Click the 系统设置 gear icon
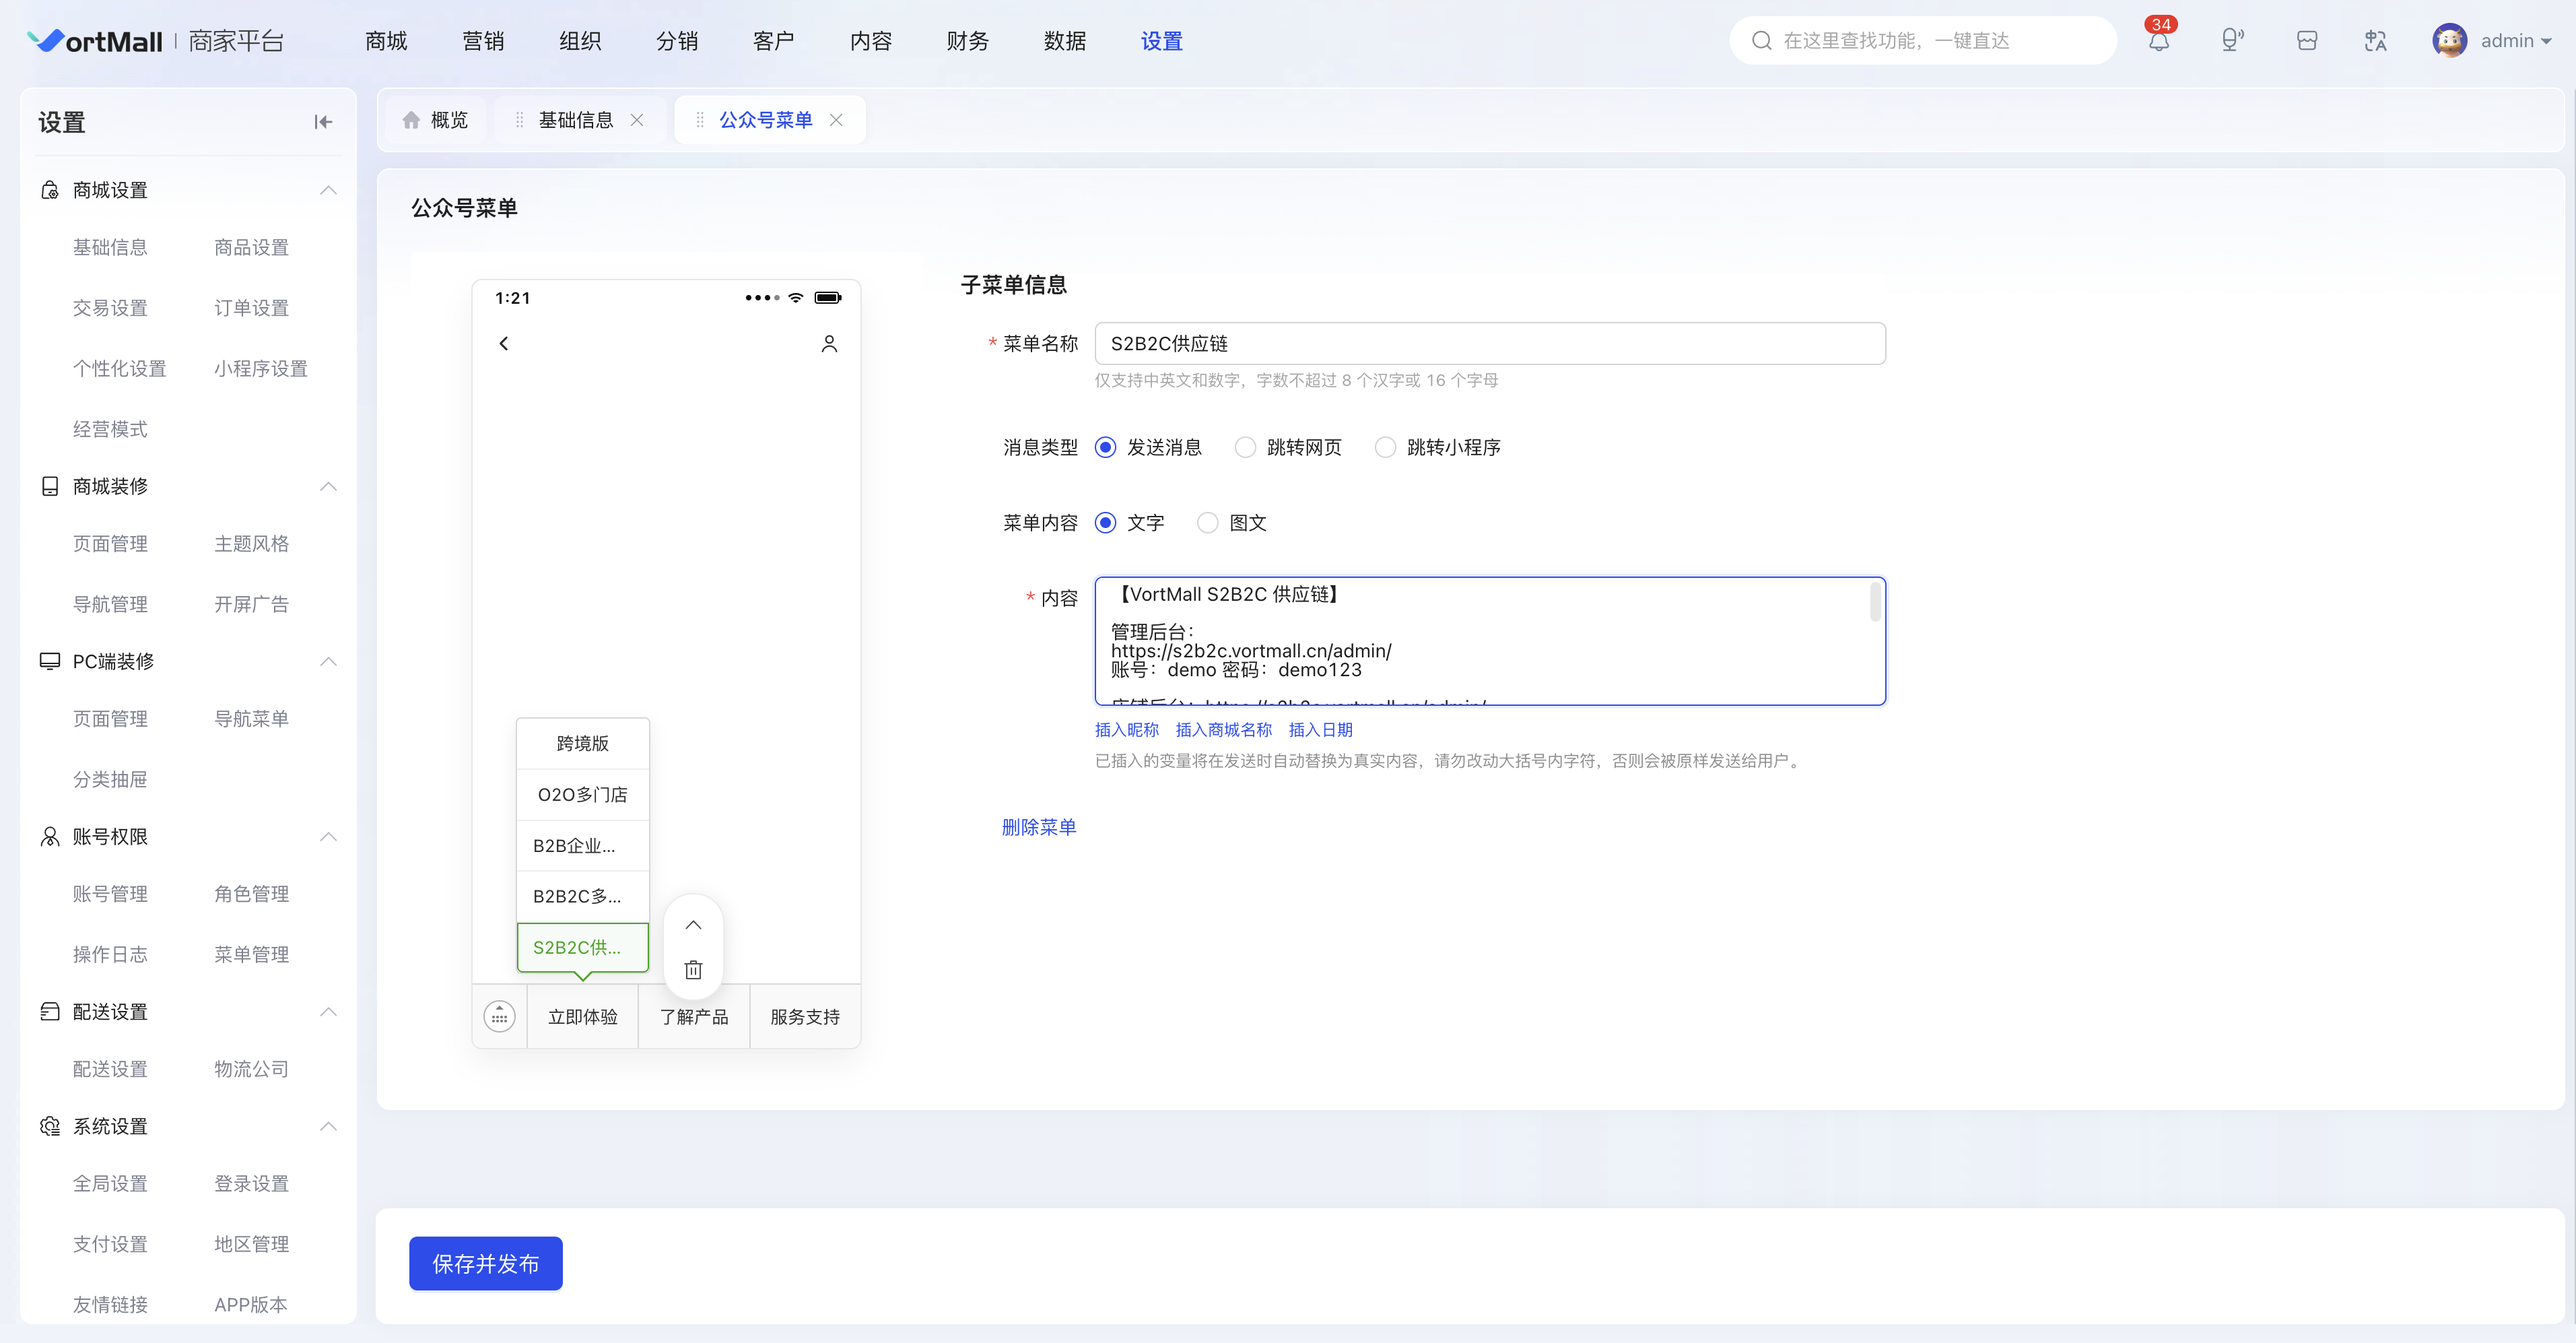Viewport: 2576px width, 1343px height. pos(49,1127)
